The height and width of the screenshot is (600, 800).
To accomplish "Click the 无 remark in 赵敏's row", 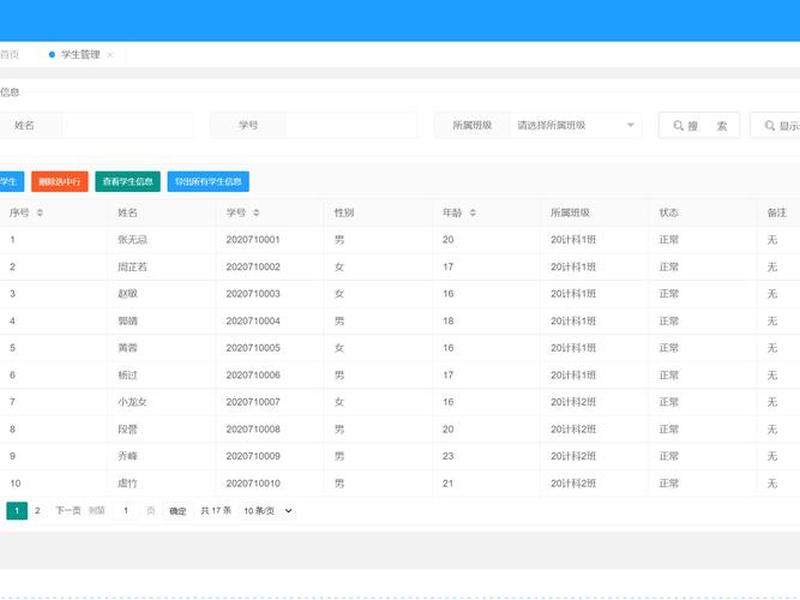I will (x=772, y=294).
